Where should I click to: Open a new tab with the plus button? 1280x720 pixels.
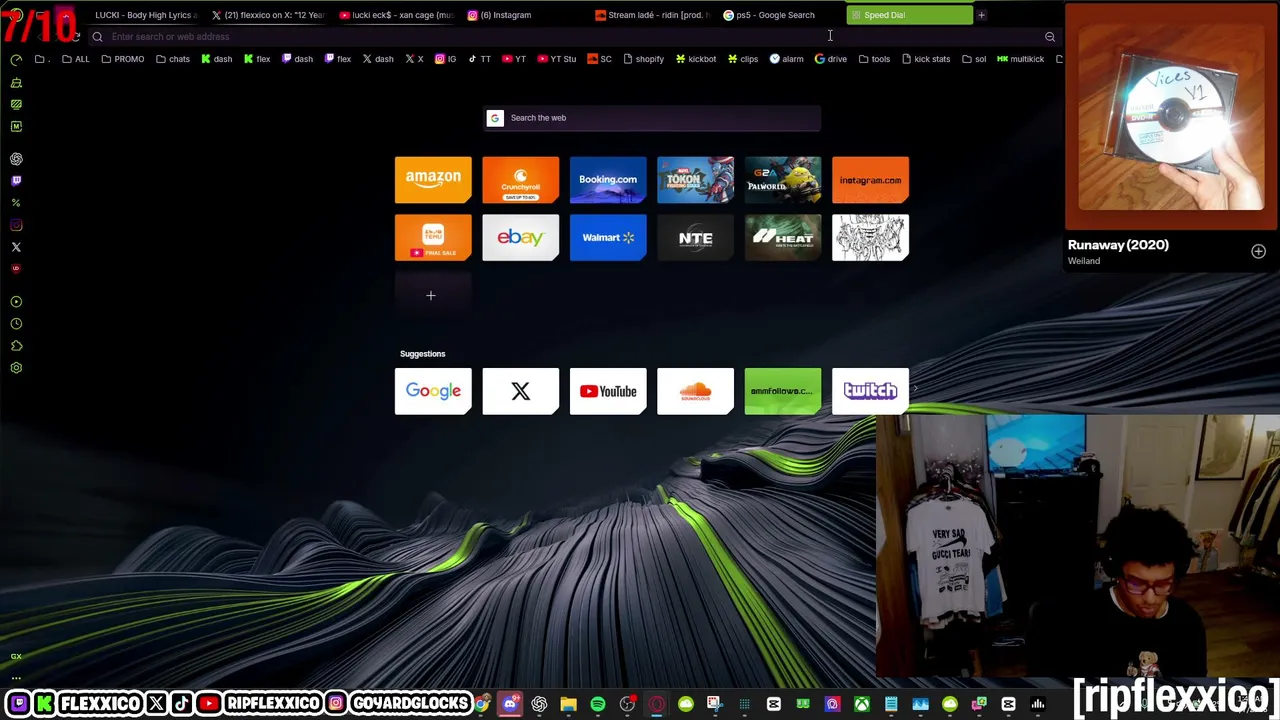pyautogui.click(x=981, y=15)
